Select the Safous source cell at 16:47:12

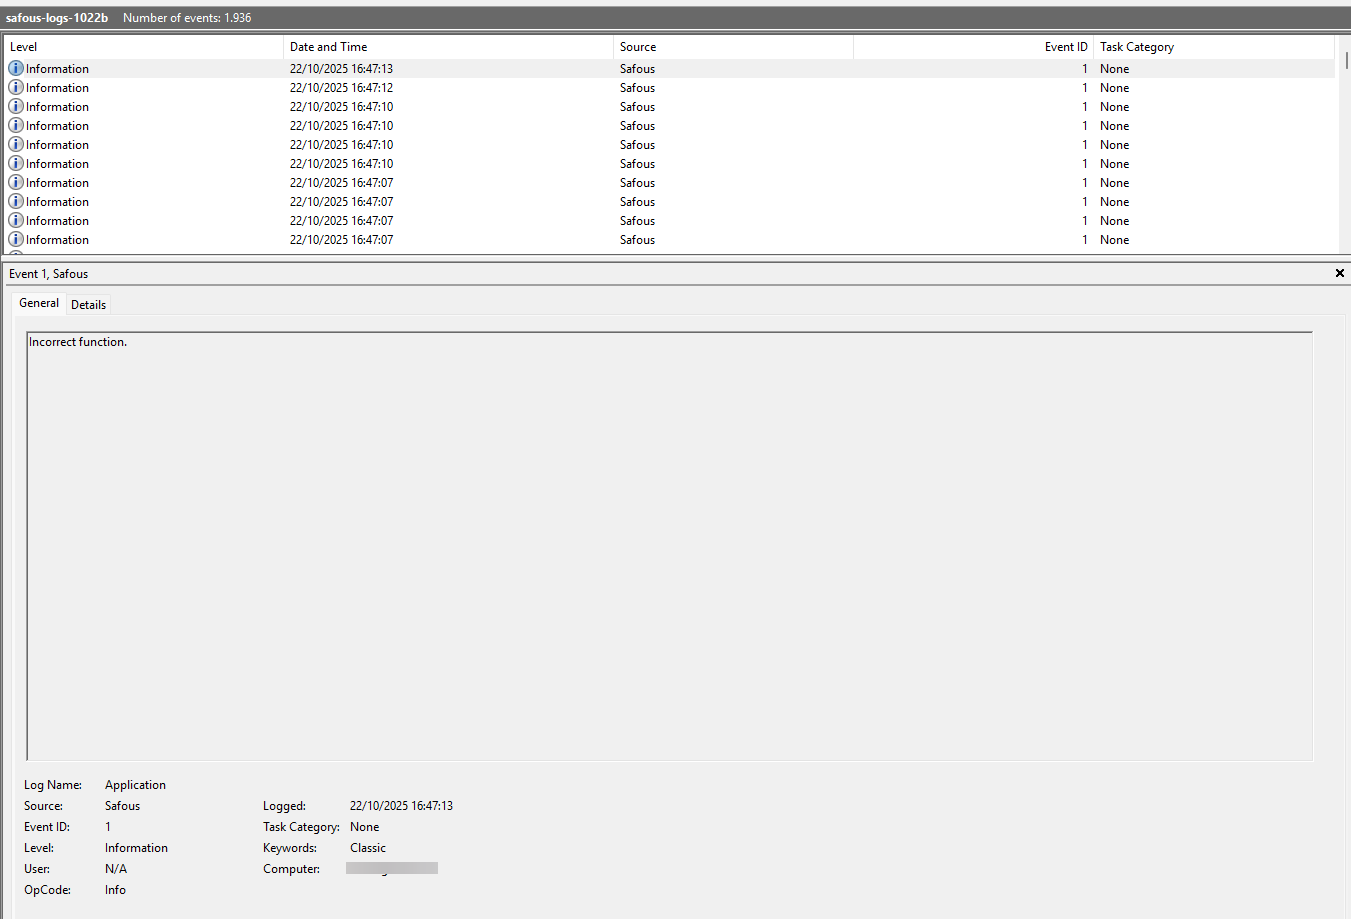pyautogui.click(x=637, y=88)
